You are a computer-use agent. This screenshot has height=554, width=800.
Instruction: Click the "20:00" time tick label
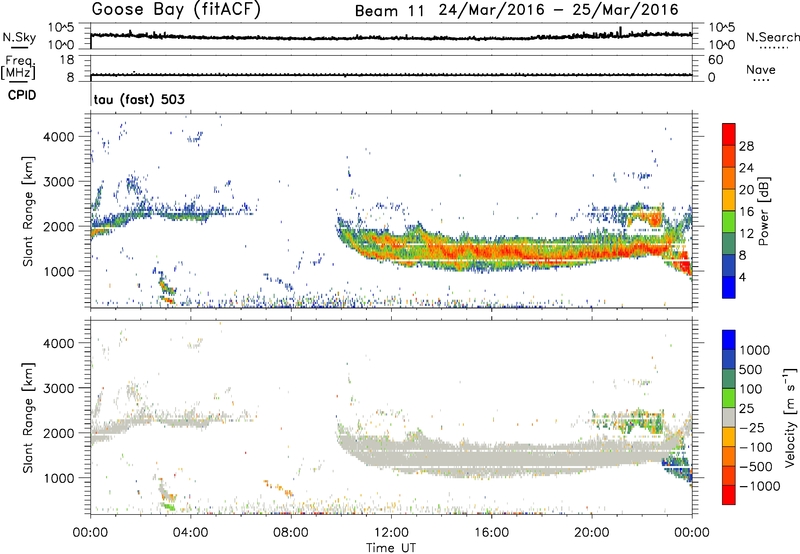592,533
